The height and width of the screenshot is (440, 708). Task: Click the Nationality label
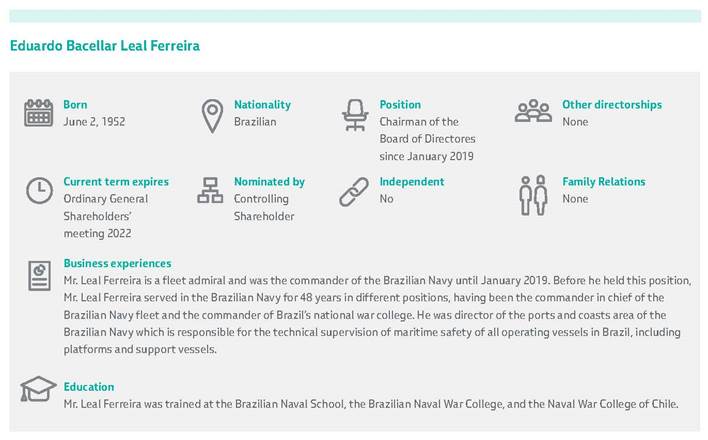262,104
